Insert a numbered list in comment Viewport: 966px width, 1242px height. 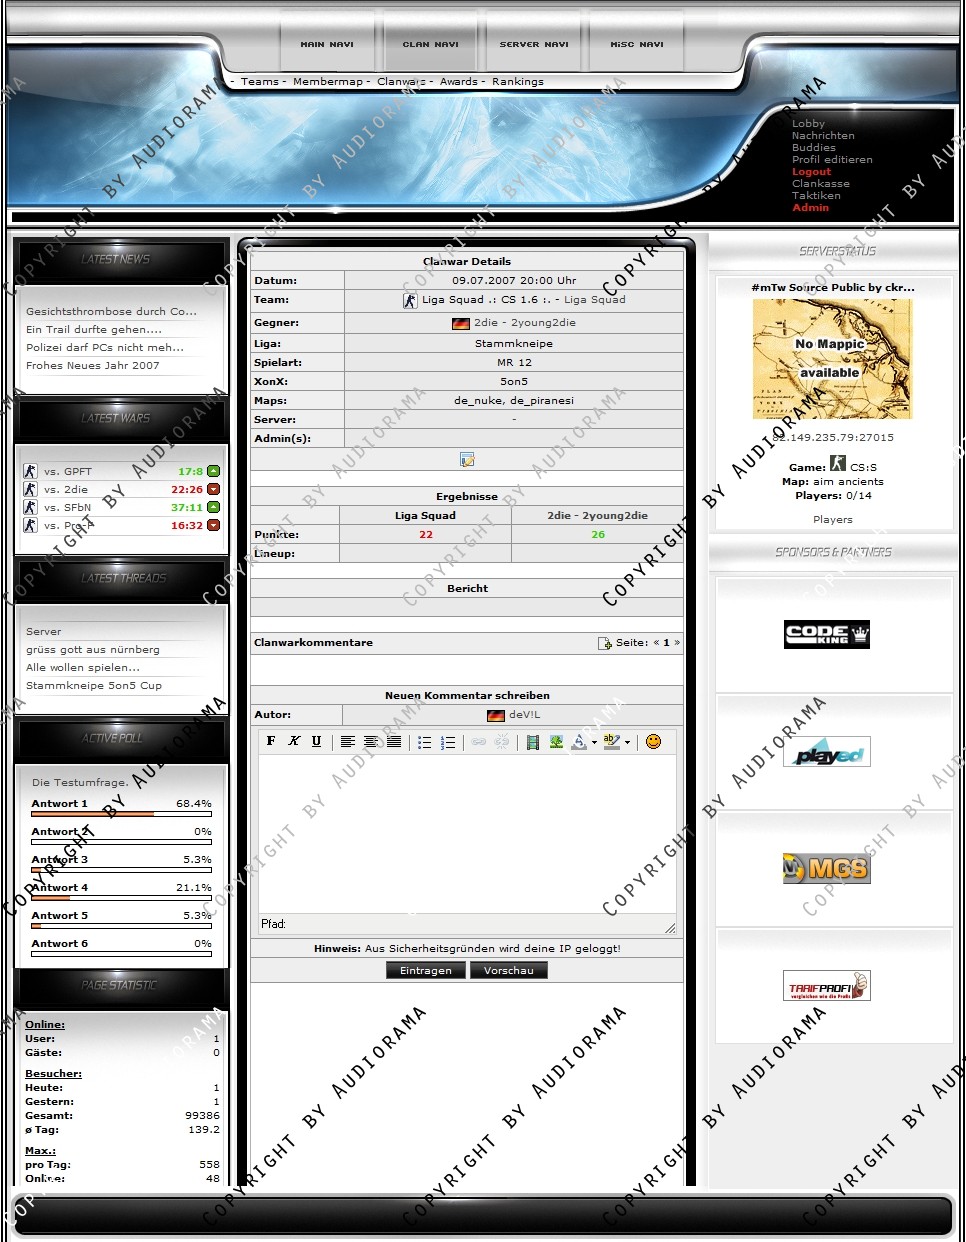coord(448,742)
